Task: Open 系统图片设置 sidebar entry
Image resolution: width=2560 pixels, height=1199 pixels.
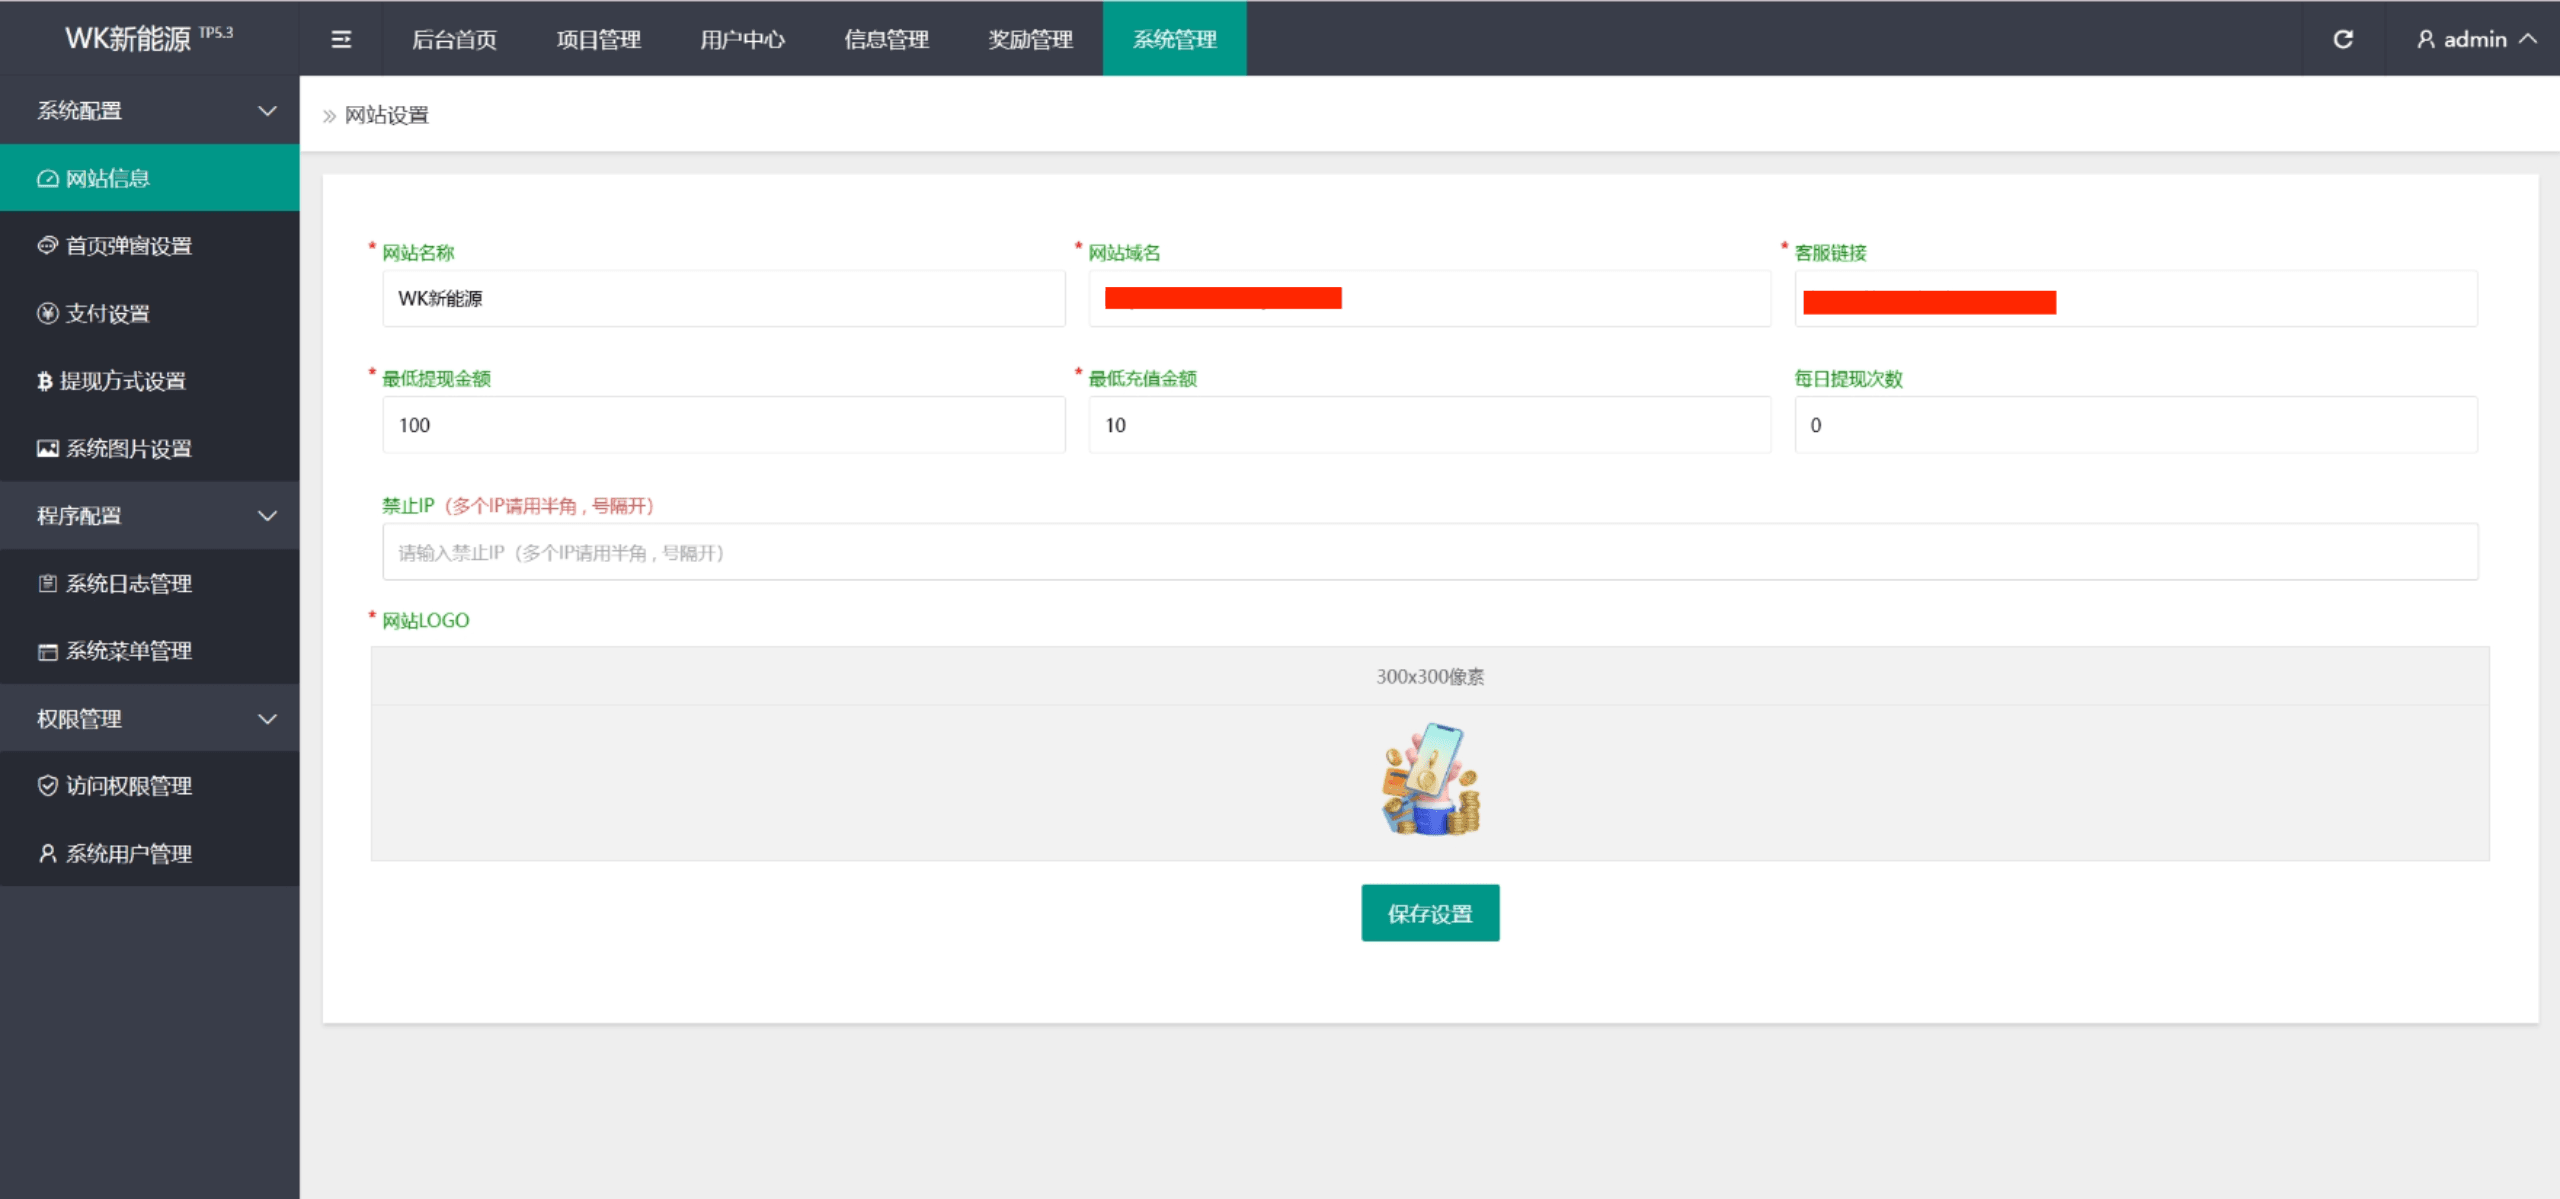Action: 129,449
